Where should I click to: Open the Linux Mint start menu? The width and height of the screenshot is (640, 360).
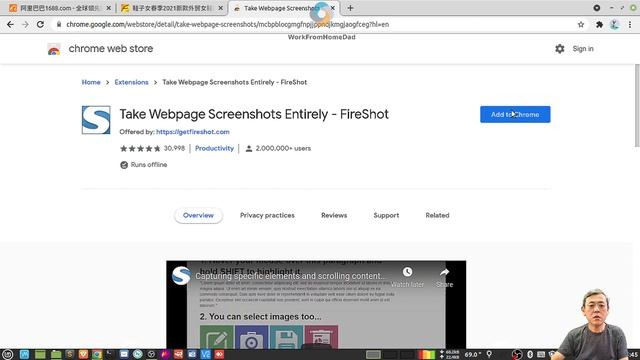(x=7, y=354)
